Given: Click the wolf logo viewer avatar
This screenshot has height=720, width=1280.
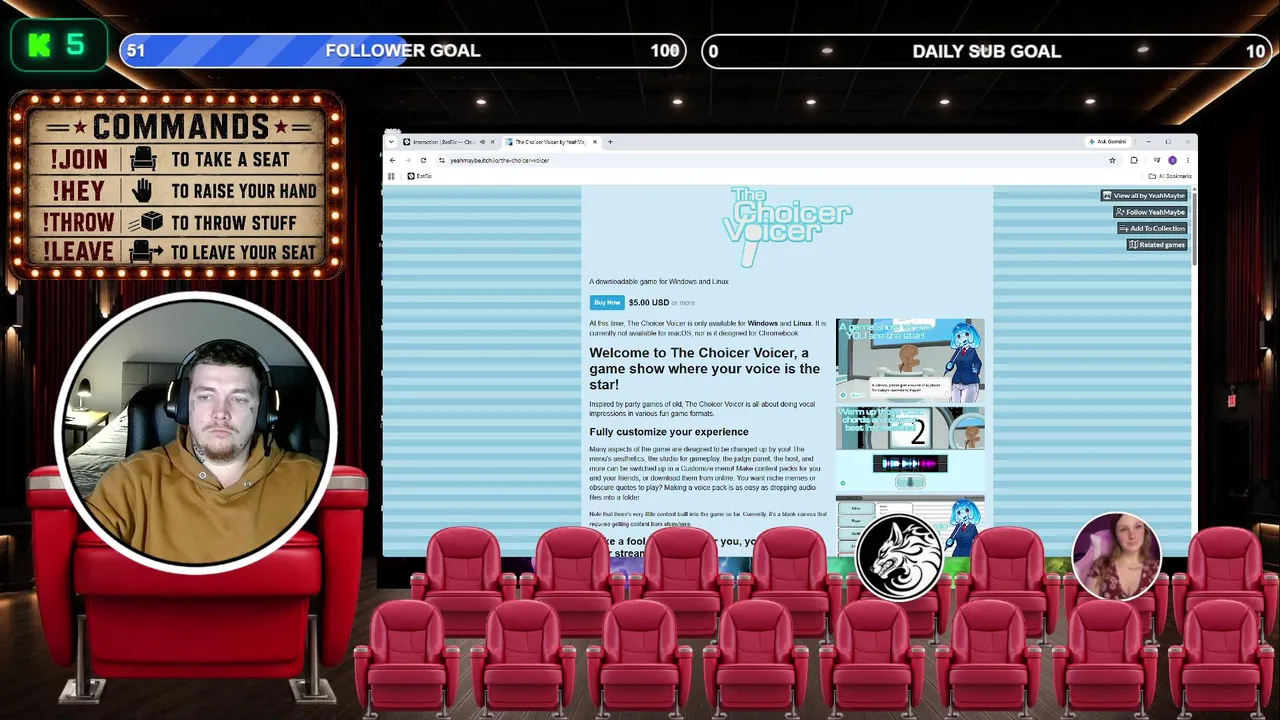Looking at the screenshot, I should pos(899,558).
